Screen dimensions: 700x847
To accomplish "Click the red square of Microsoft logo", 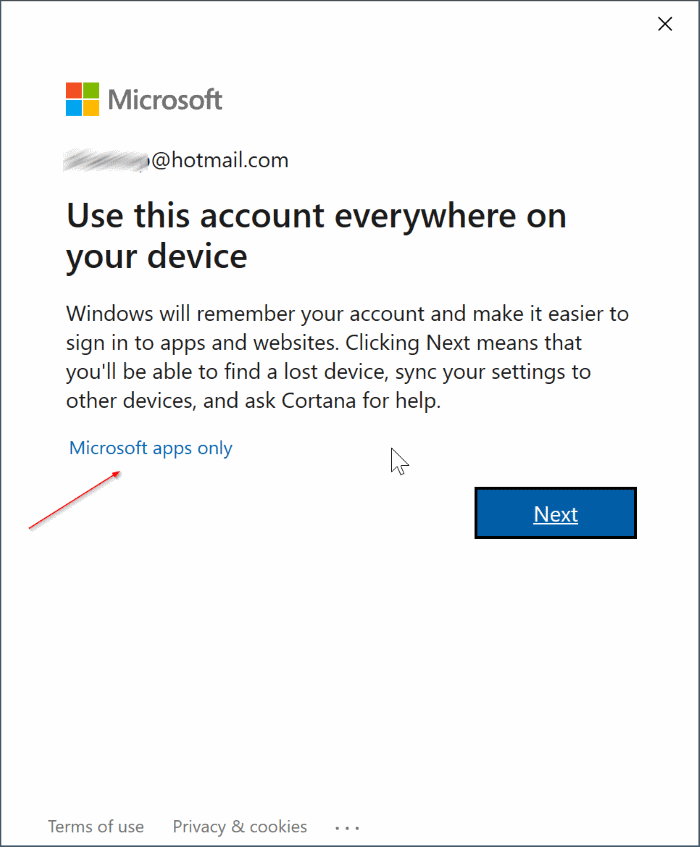I will pyautogui.click(x=74, y=91).
